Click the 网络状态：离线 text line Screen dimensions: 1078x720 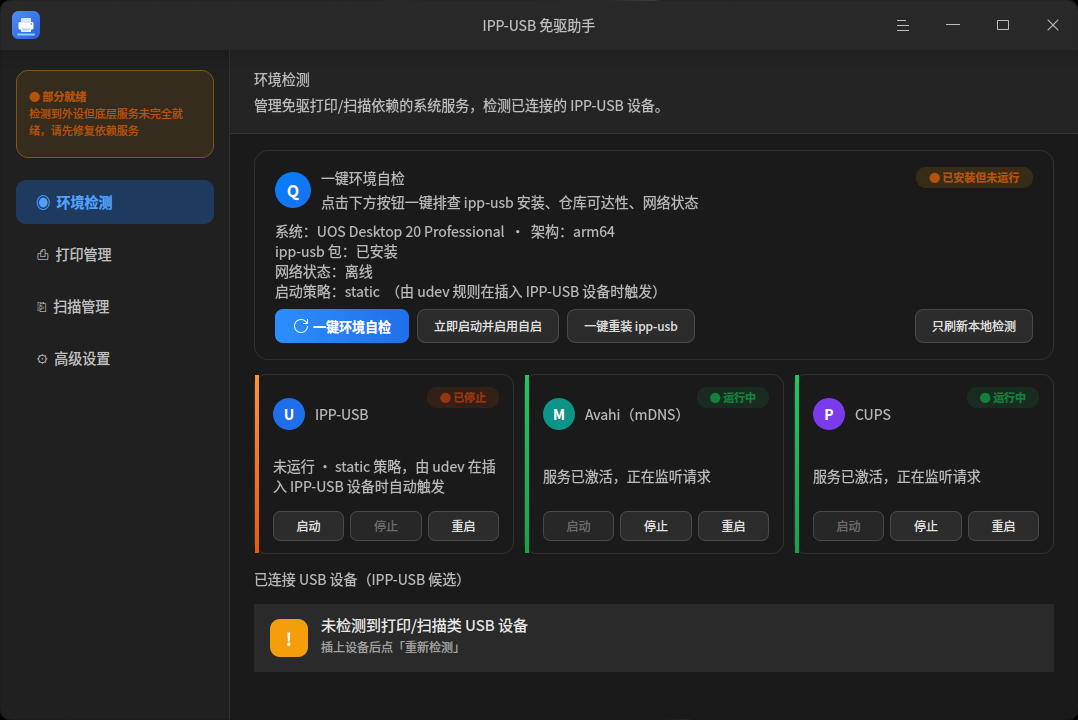(x=324, y=272)
